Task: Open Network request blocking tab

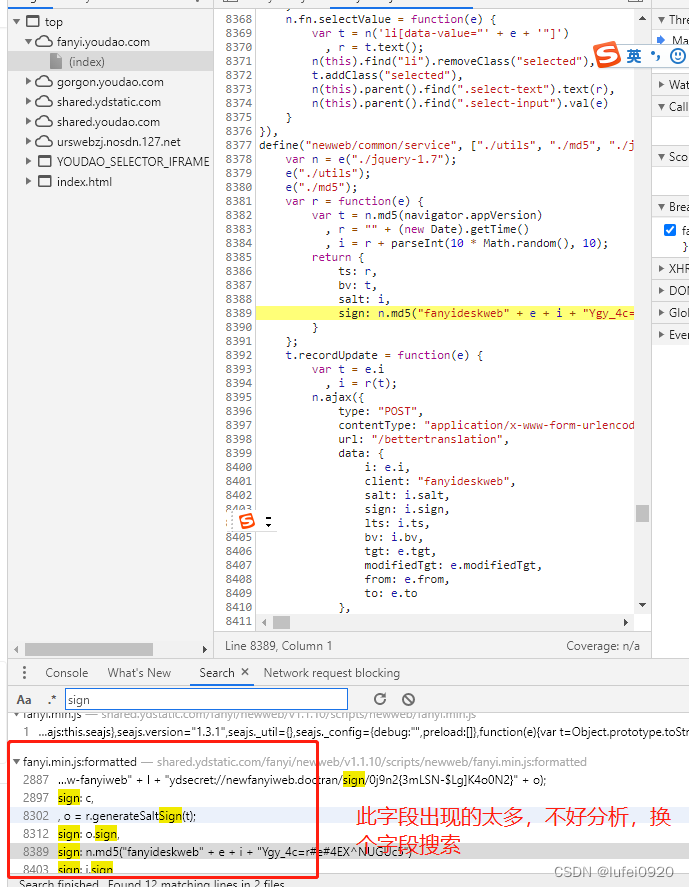Action: click(331, 673)
